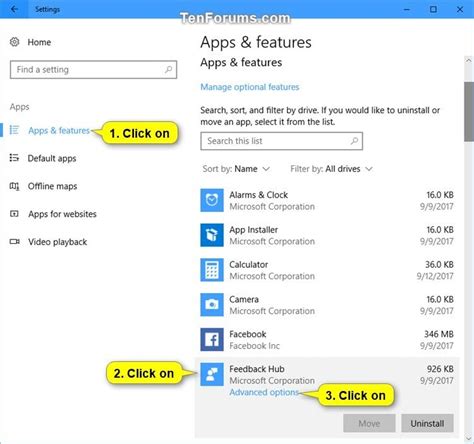
Task: Select the Alarms & Clock app name
Action: coord(258,195)
